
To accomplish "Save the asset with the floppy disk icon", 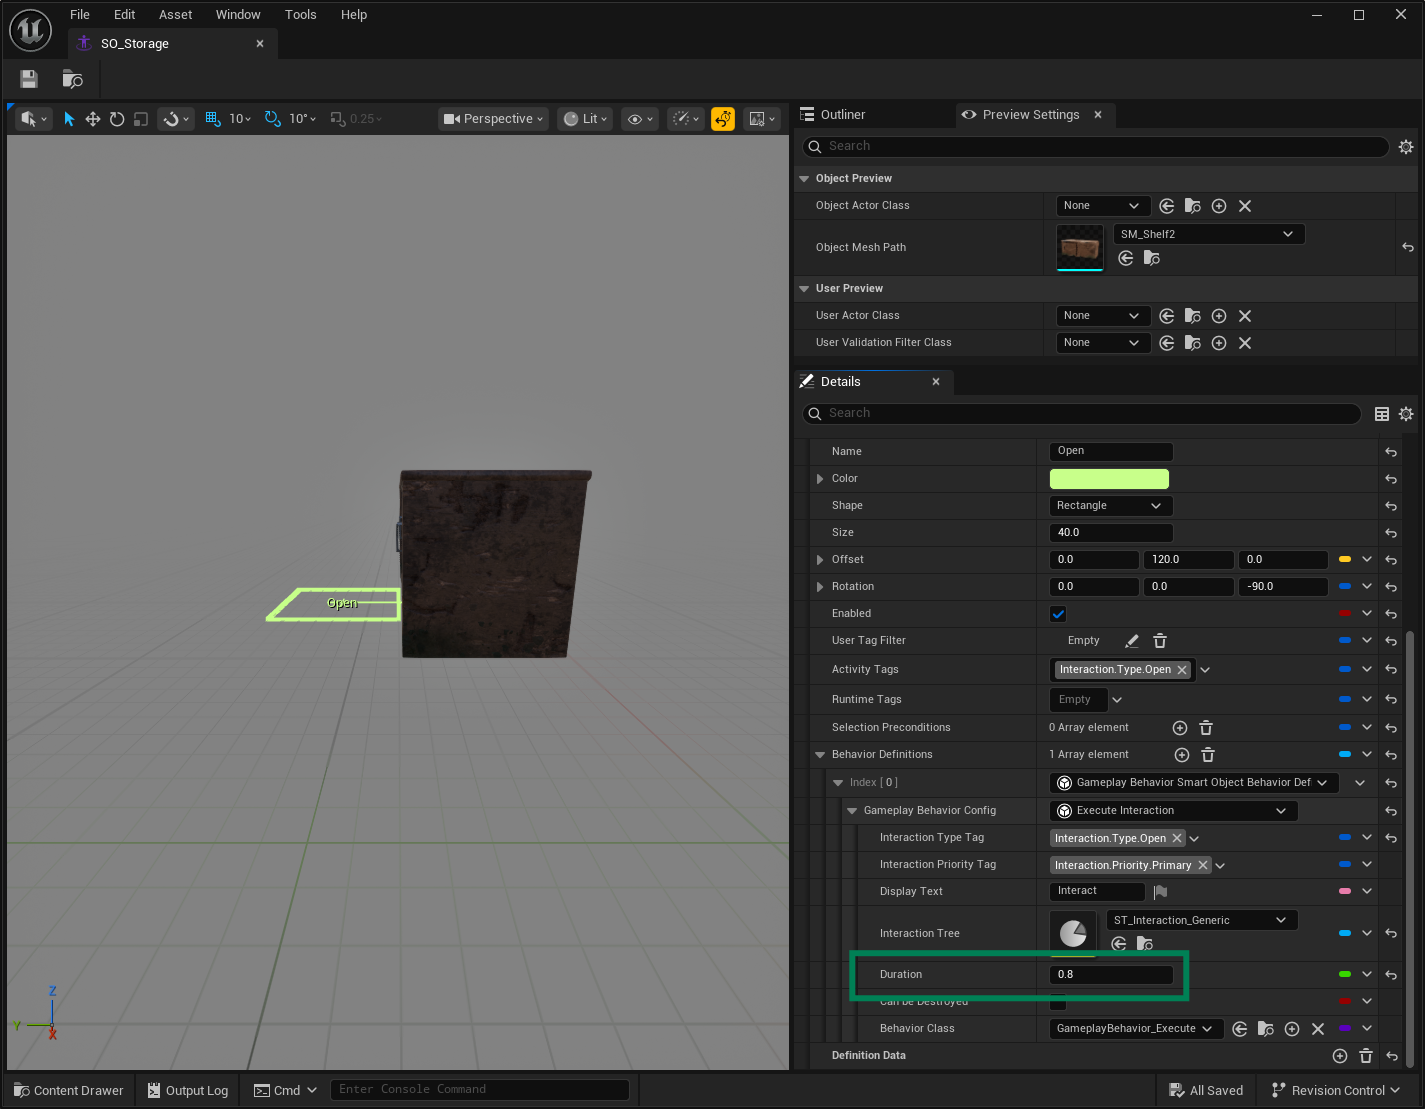I will tap(29, 79).
